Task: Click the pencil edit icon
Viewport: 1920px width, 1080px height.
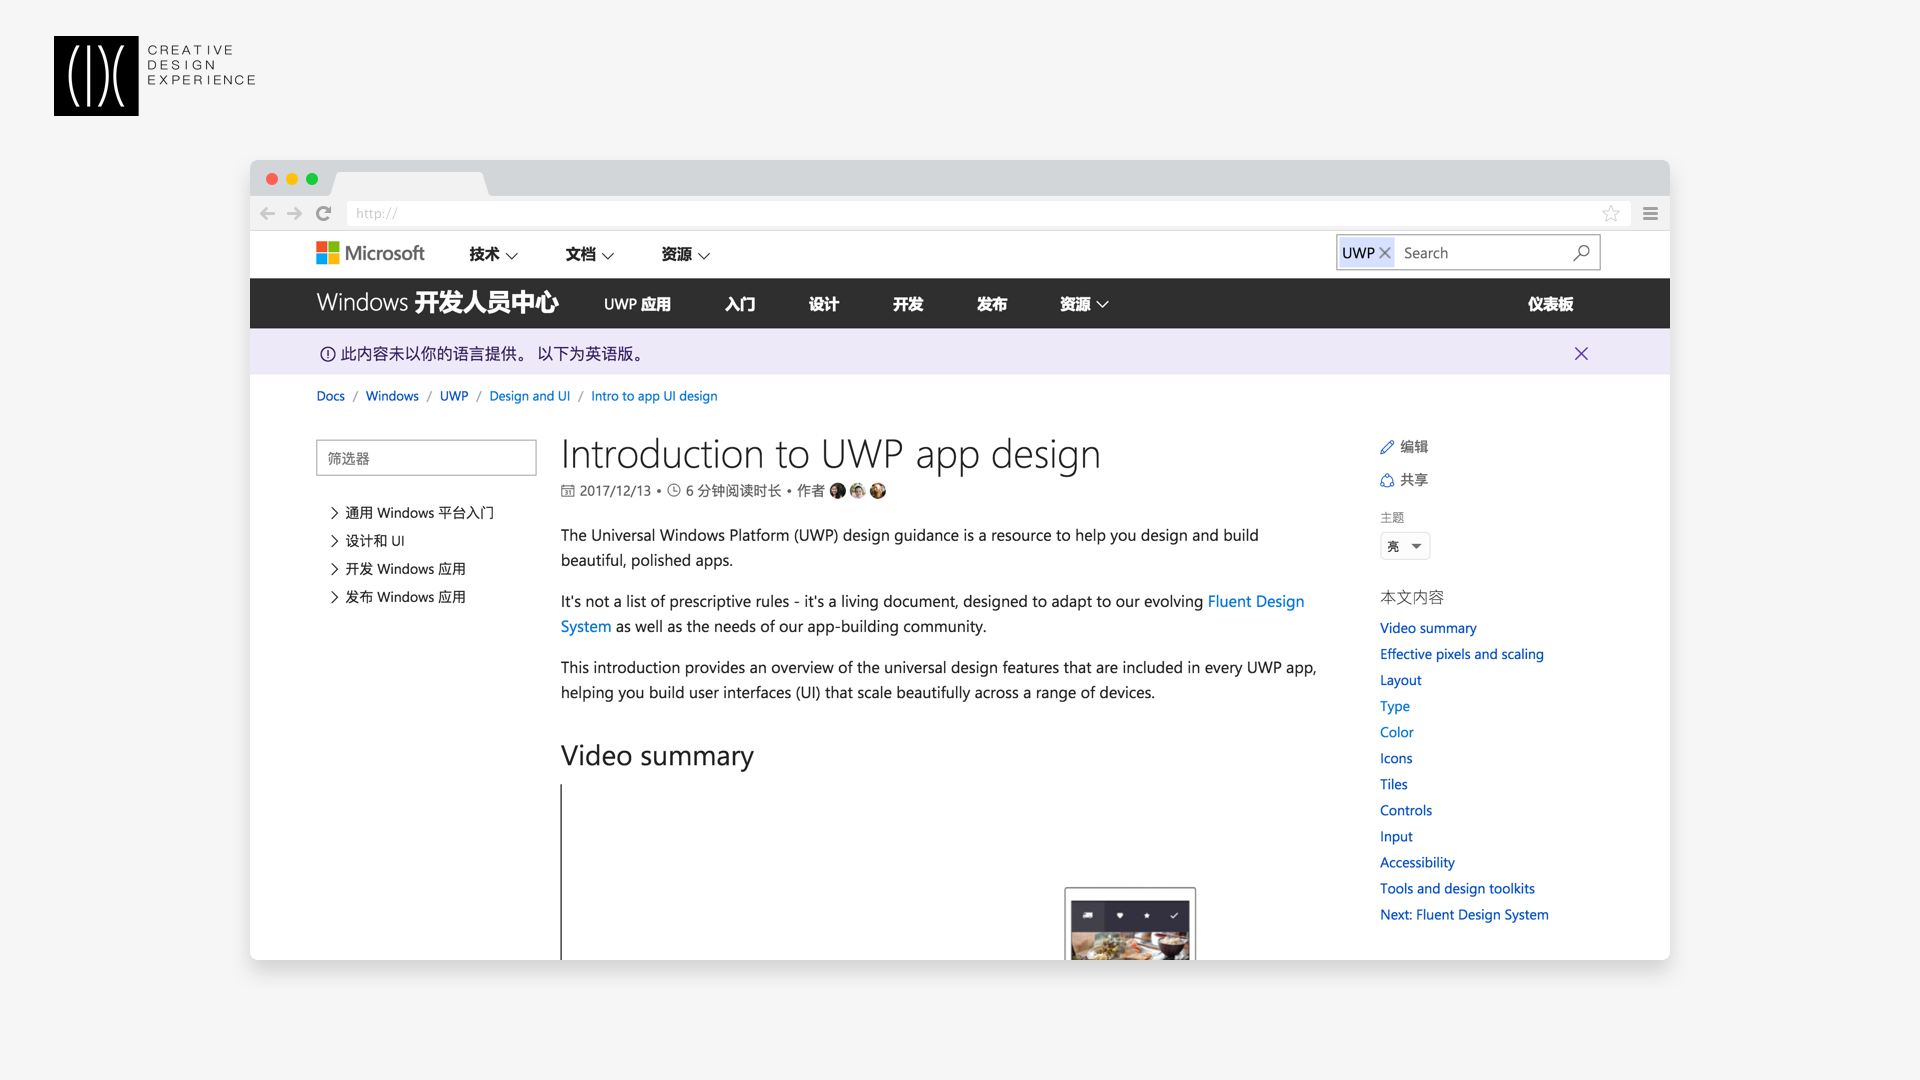Action: pyautogui.click(x=1387, y=447)
